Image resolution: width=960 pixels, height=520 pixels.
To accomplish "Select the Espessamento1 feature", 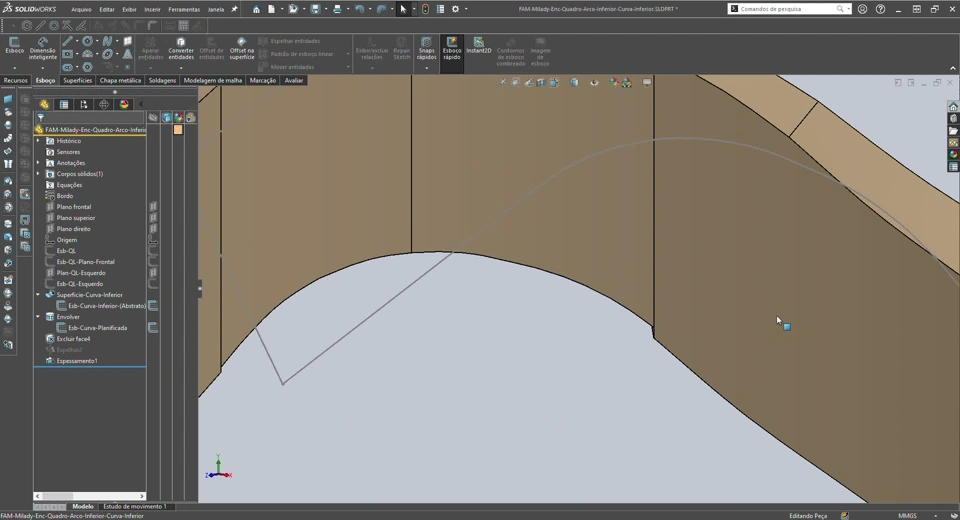I will [x=77, y=361].
